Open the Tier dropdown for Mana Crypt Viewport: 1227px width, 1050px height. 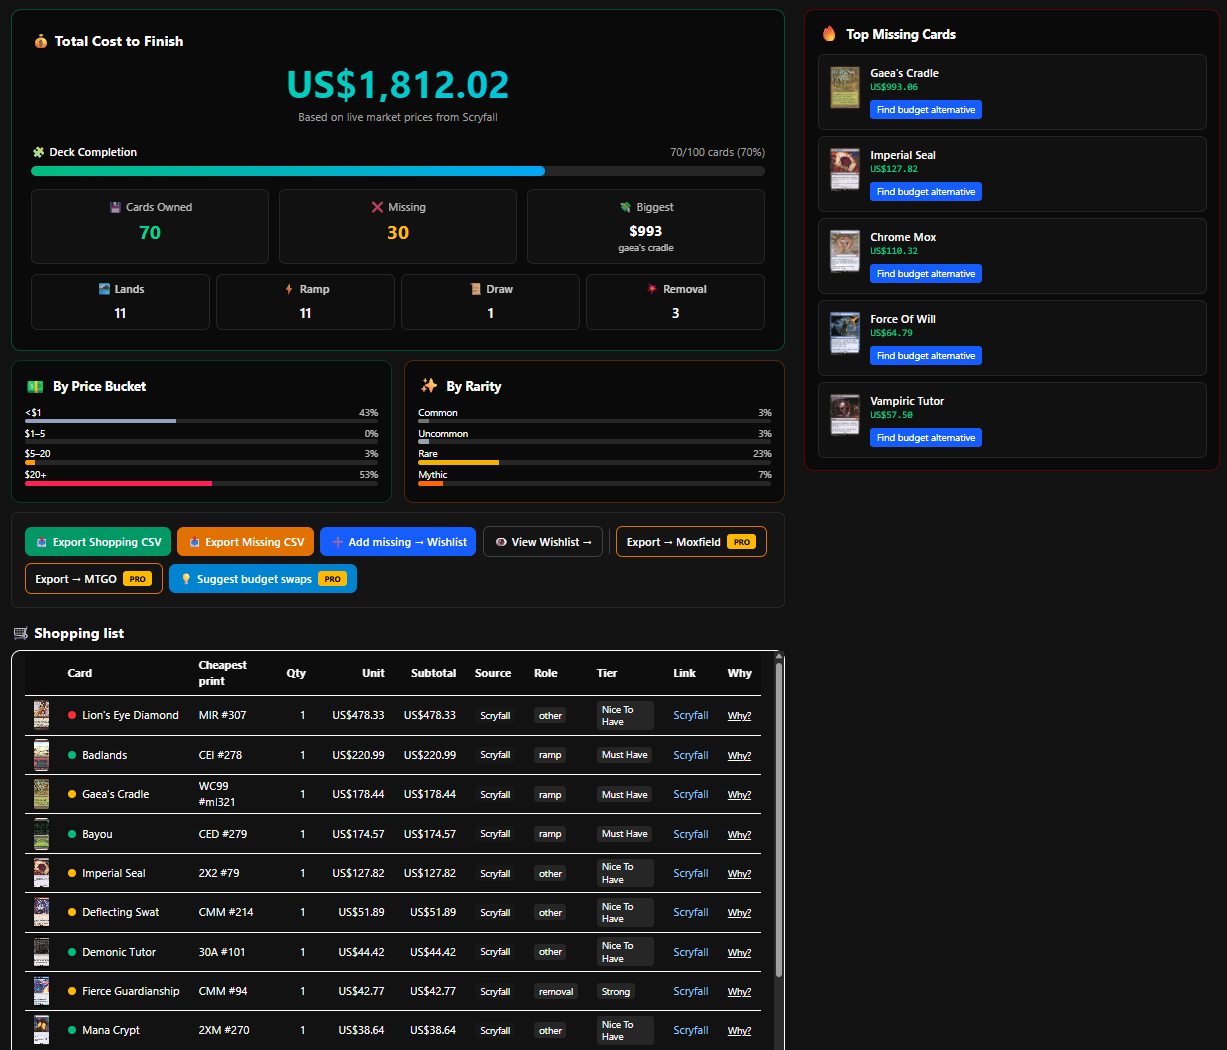624,1030
